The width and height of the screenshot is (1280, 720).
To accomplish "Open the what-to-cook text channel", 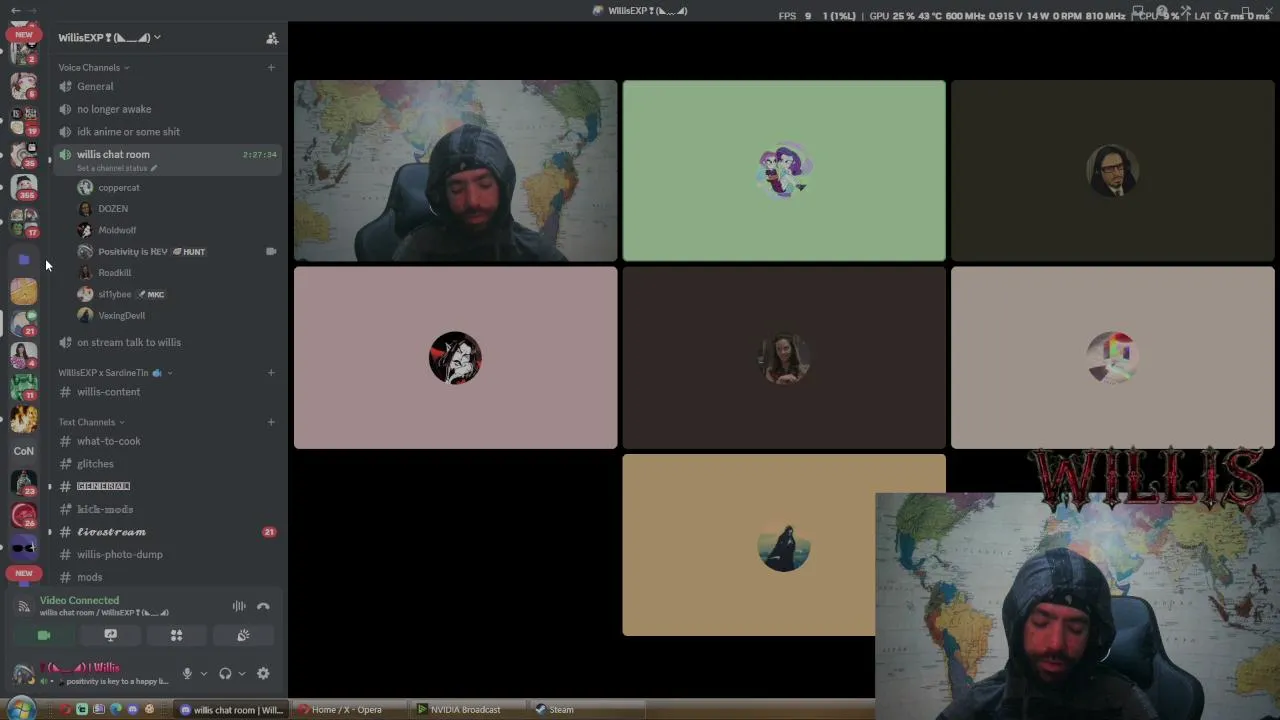I will click(x=168, y=441).
